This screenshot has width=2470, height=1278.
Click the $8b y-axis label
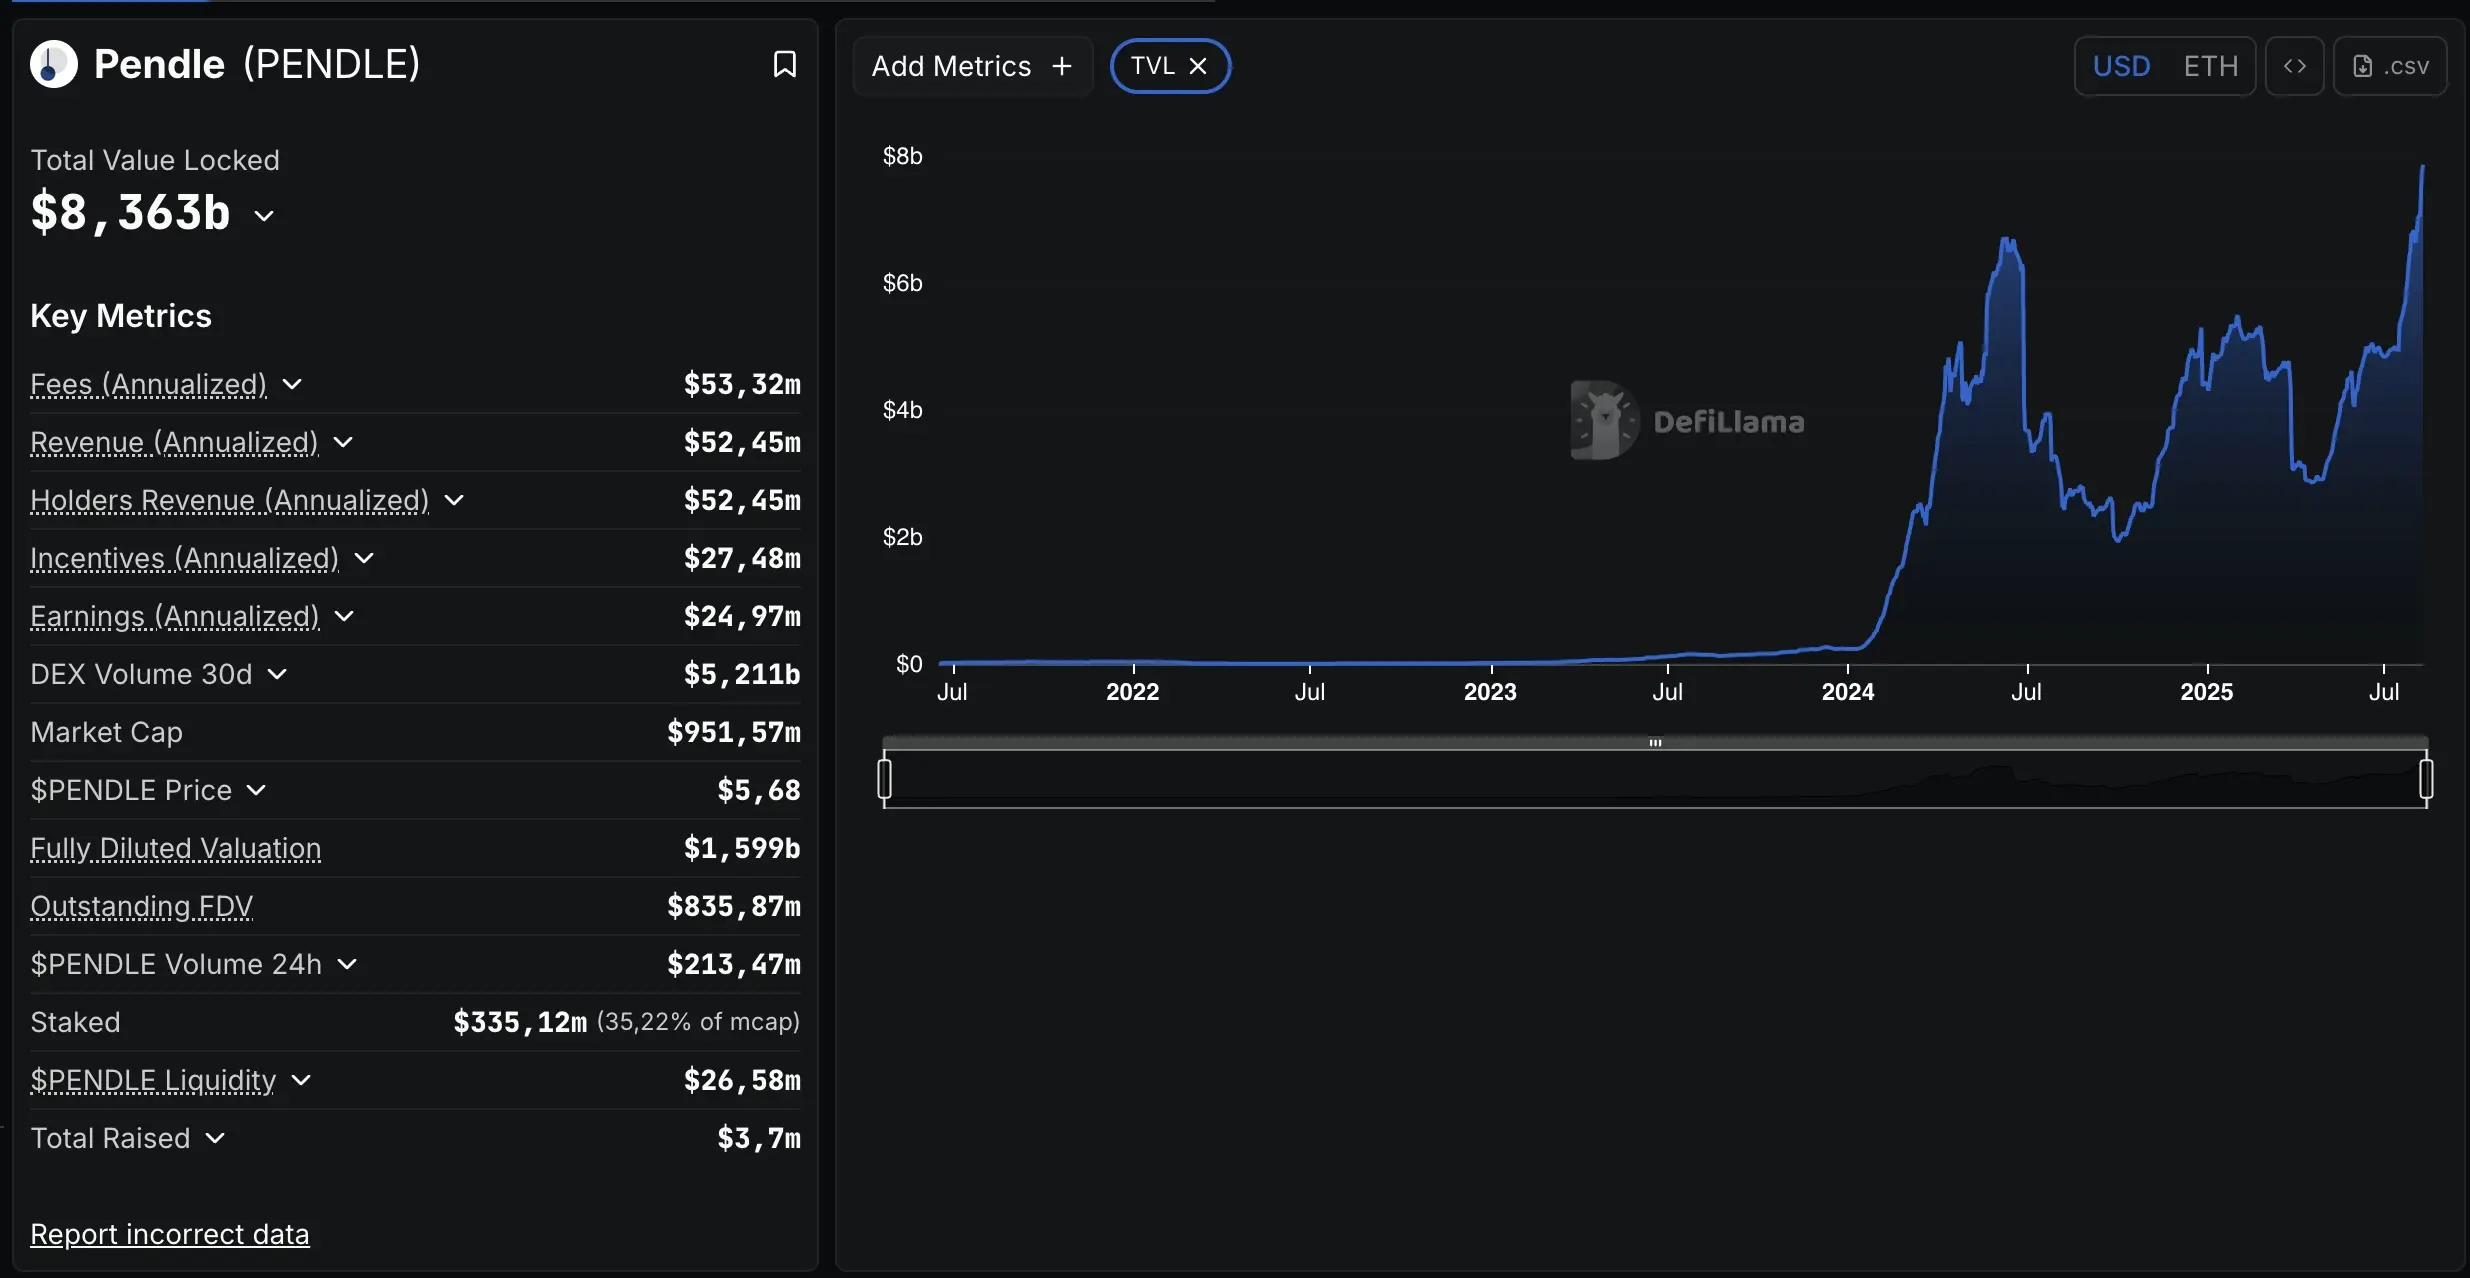pyautogui.click(x=902, y=156)
